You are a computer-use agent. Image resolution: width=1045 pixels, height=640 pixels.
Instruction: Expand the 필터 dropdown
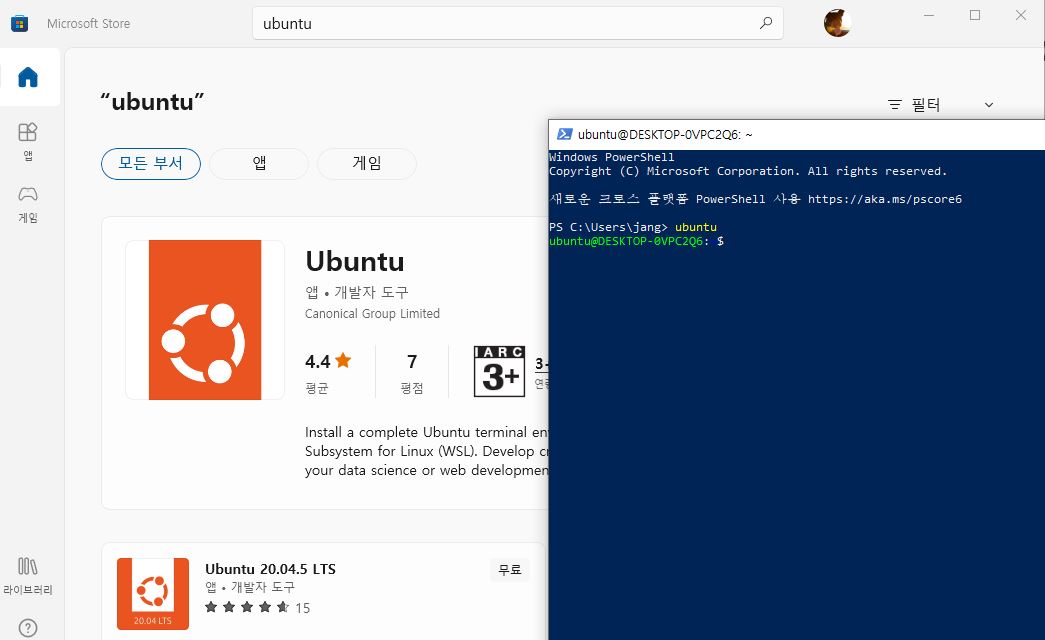(x=940, y=105)
